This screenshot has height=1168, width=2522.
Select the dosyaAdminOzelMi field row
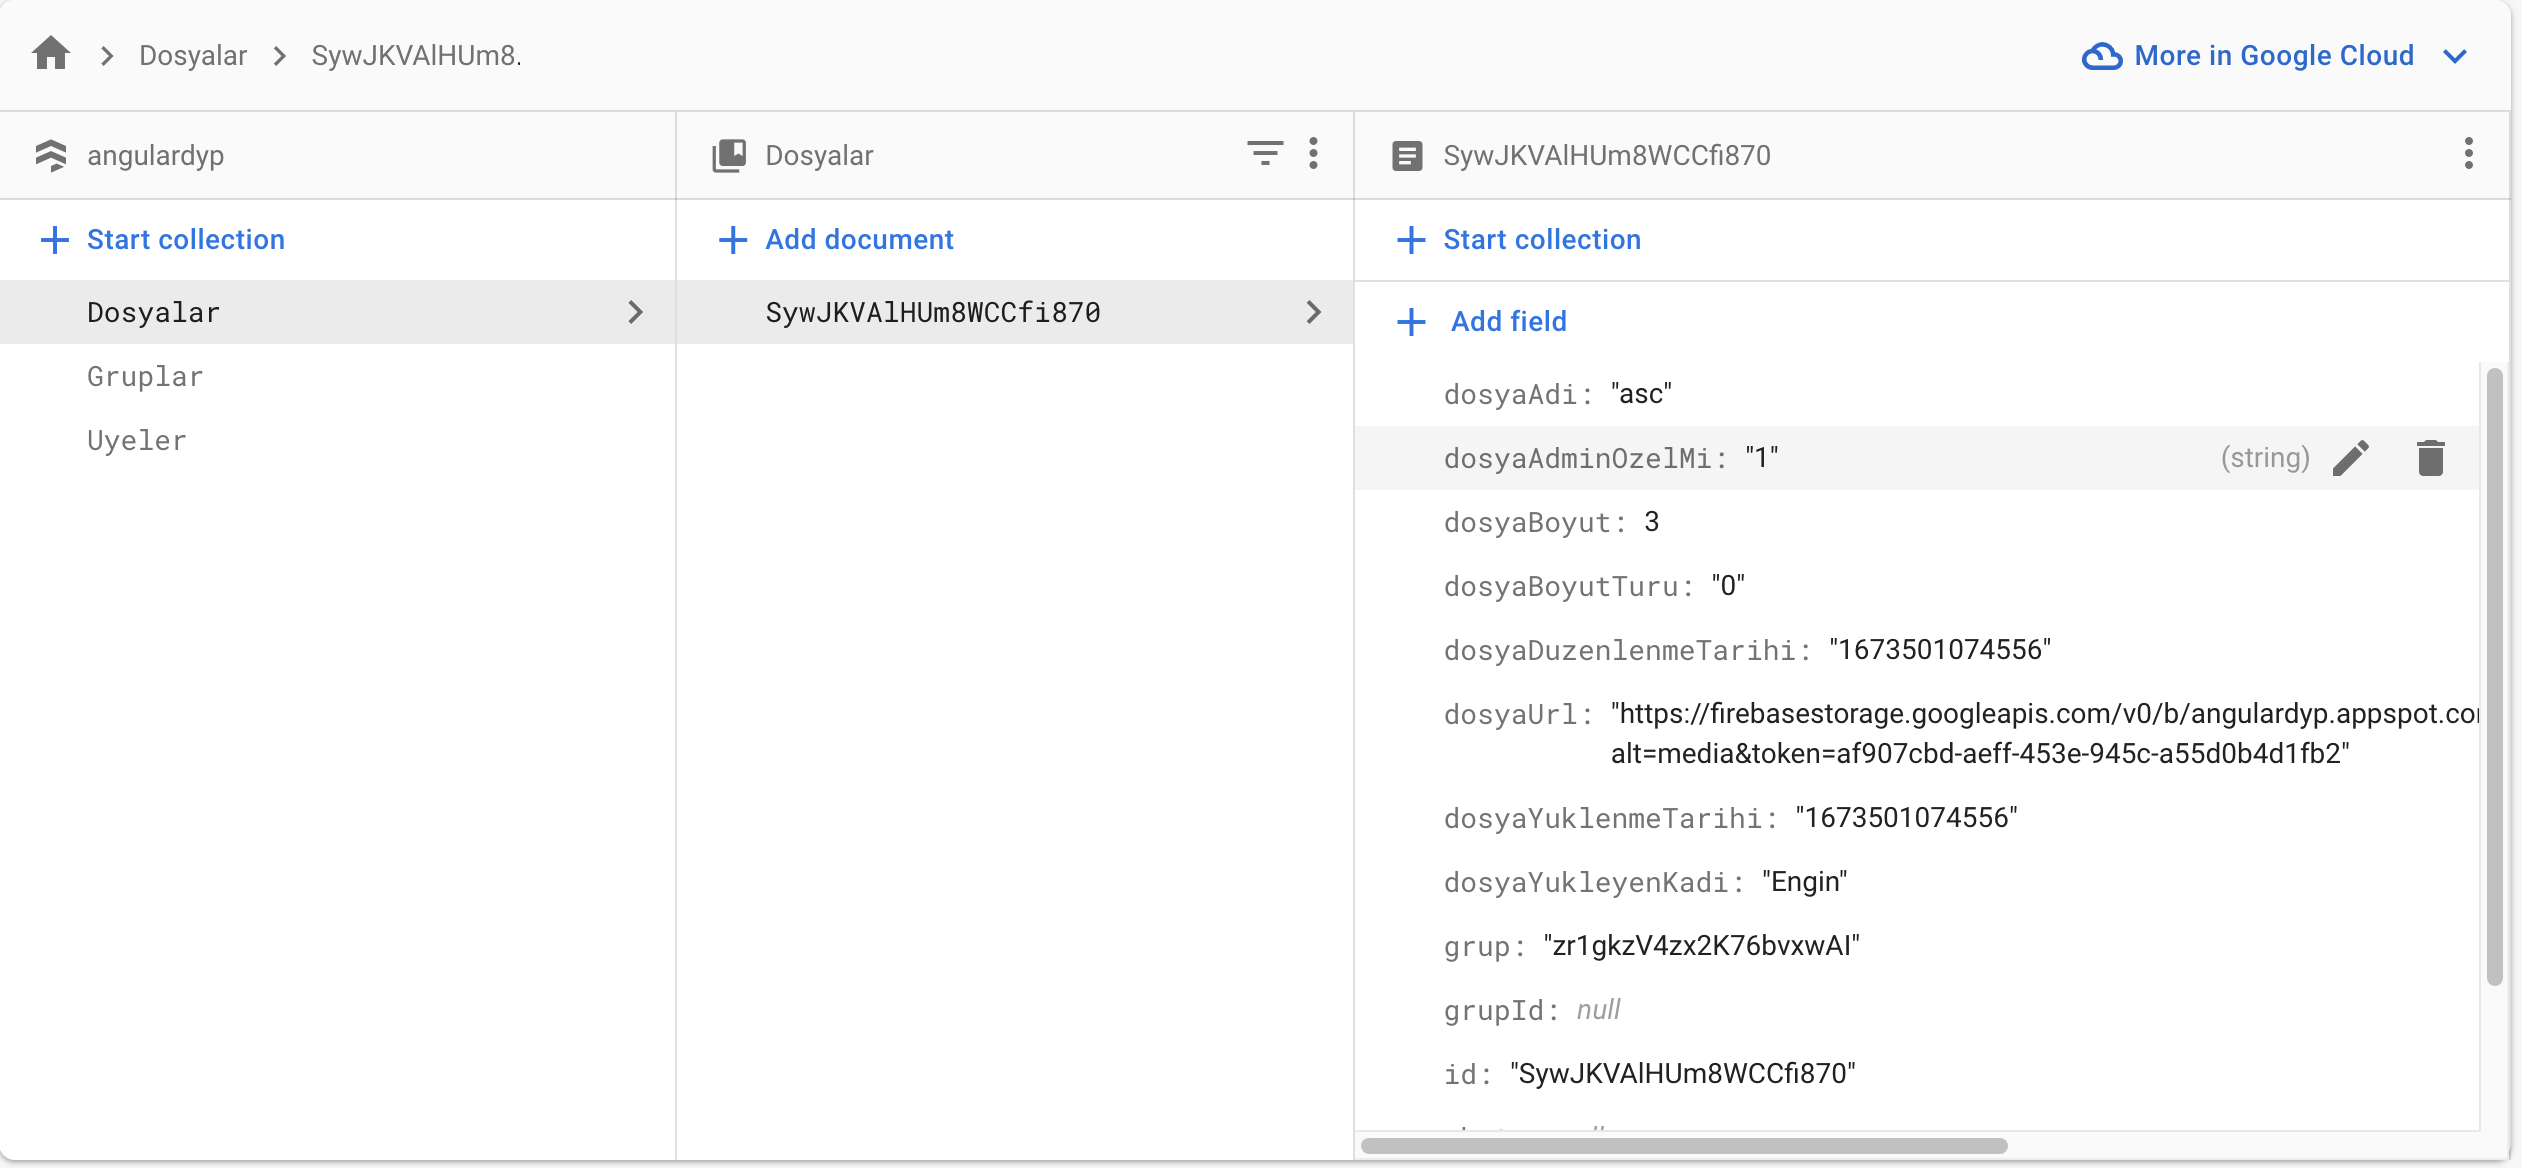click(1917, 458)
